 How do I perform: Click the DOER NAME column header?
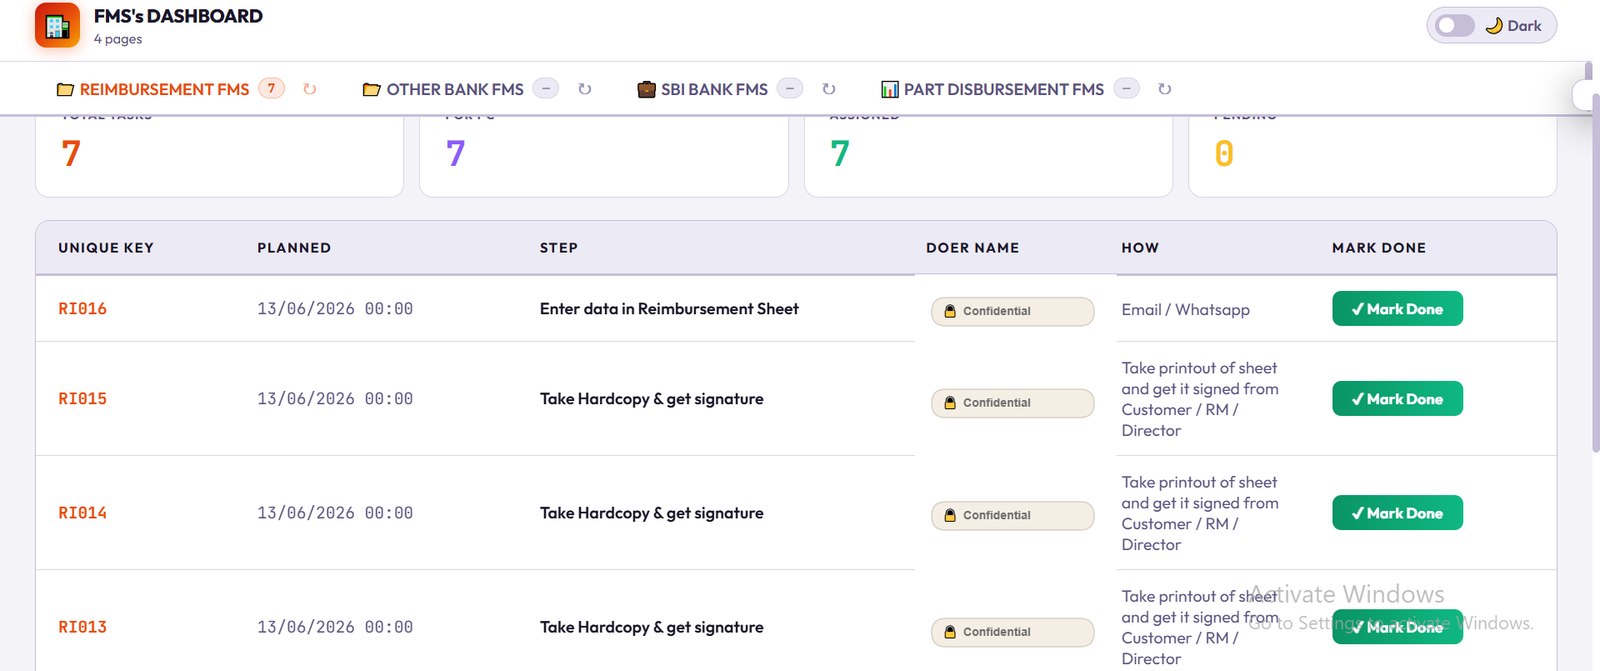pos(972,248)
